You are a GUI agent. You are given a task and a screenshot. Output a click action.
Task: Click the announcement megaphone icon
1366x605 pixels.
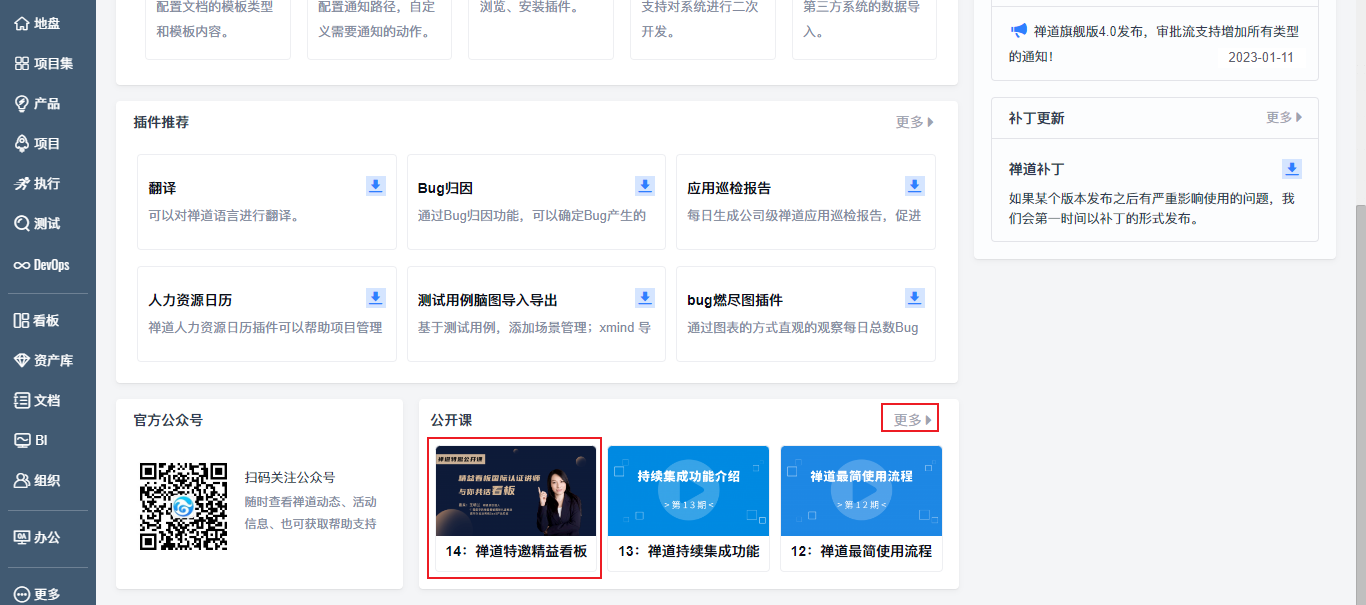click(x=1018, y=30)
